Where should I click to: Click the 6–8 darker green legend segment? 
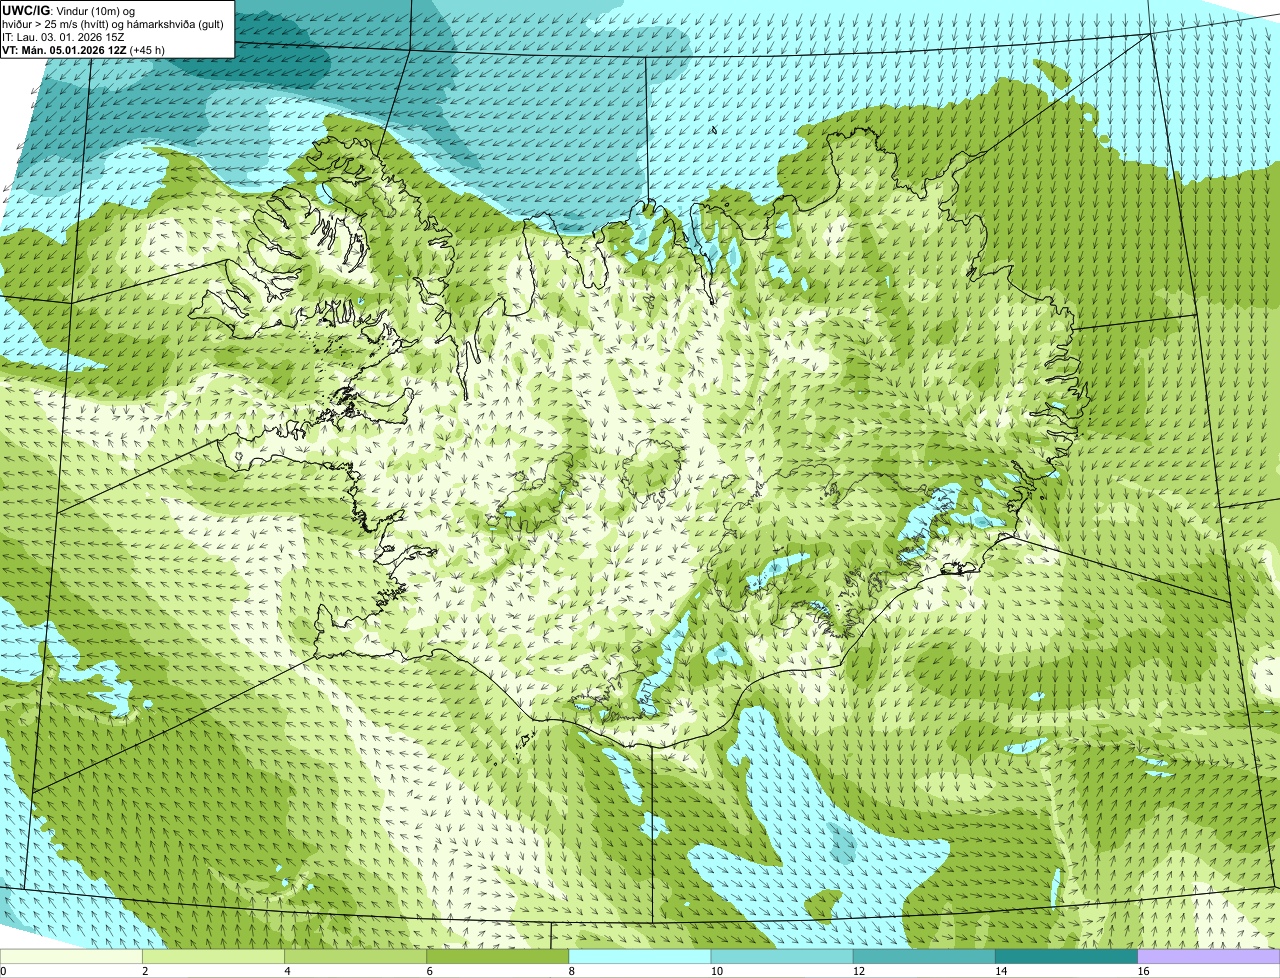(x=497, y=956)
